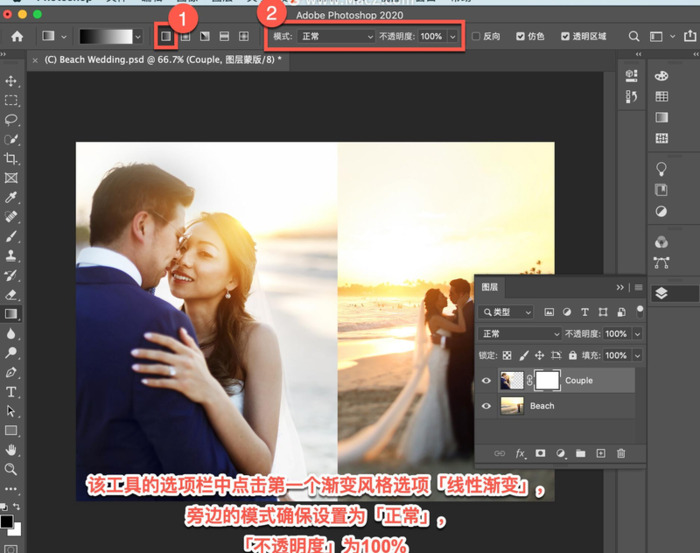The height and width of the screenshot is (553, 700).
Task: Toggle lock position in Layers panel
Action: [539, 355]
